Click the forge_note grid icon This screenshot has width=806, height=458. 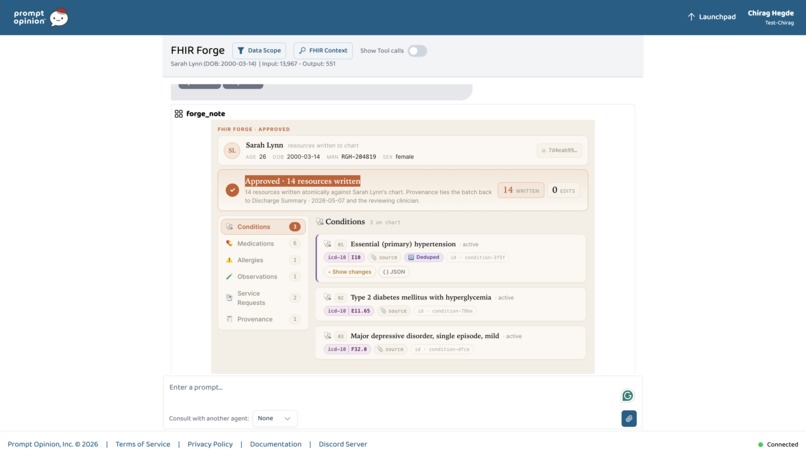click(178, 114)
